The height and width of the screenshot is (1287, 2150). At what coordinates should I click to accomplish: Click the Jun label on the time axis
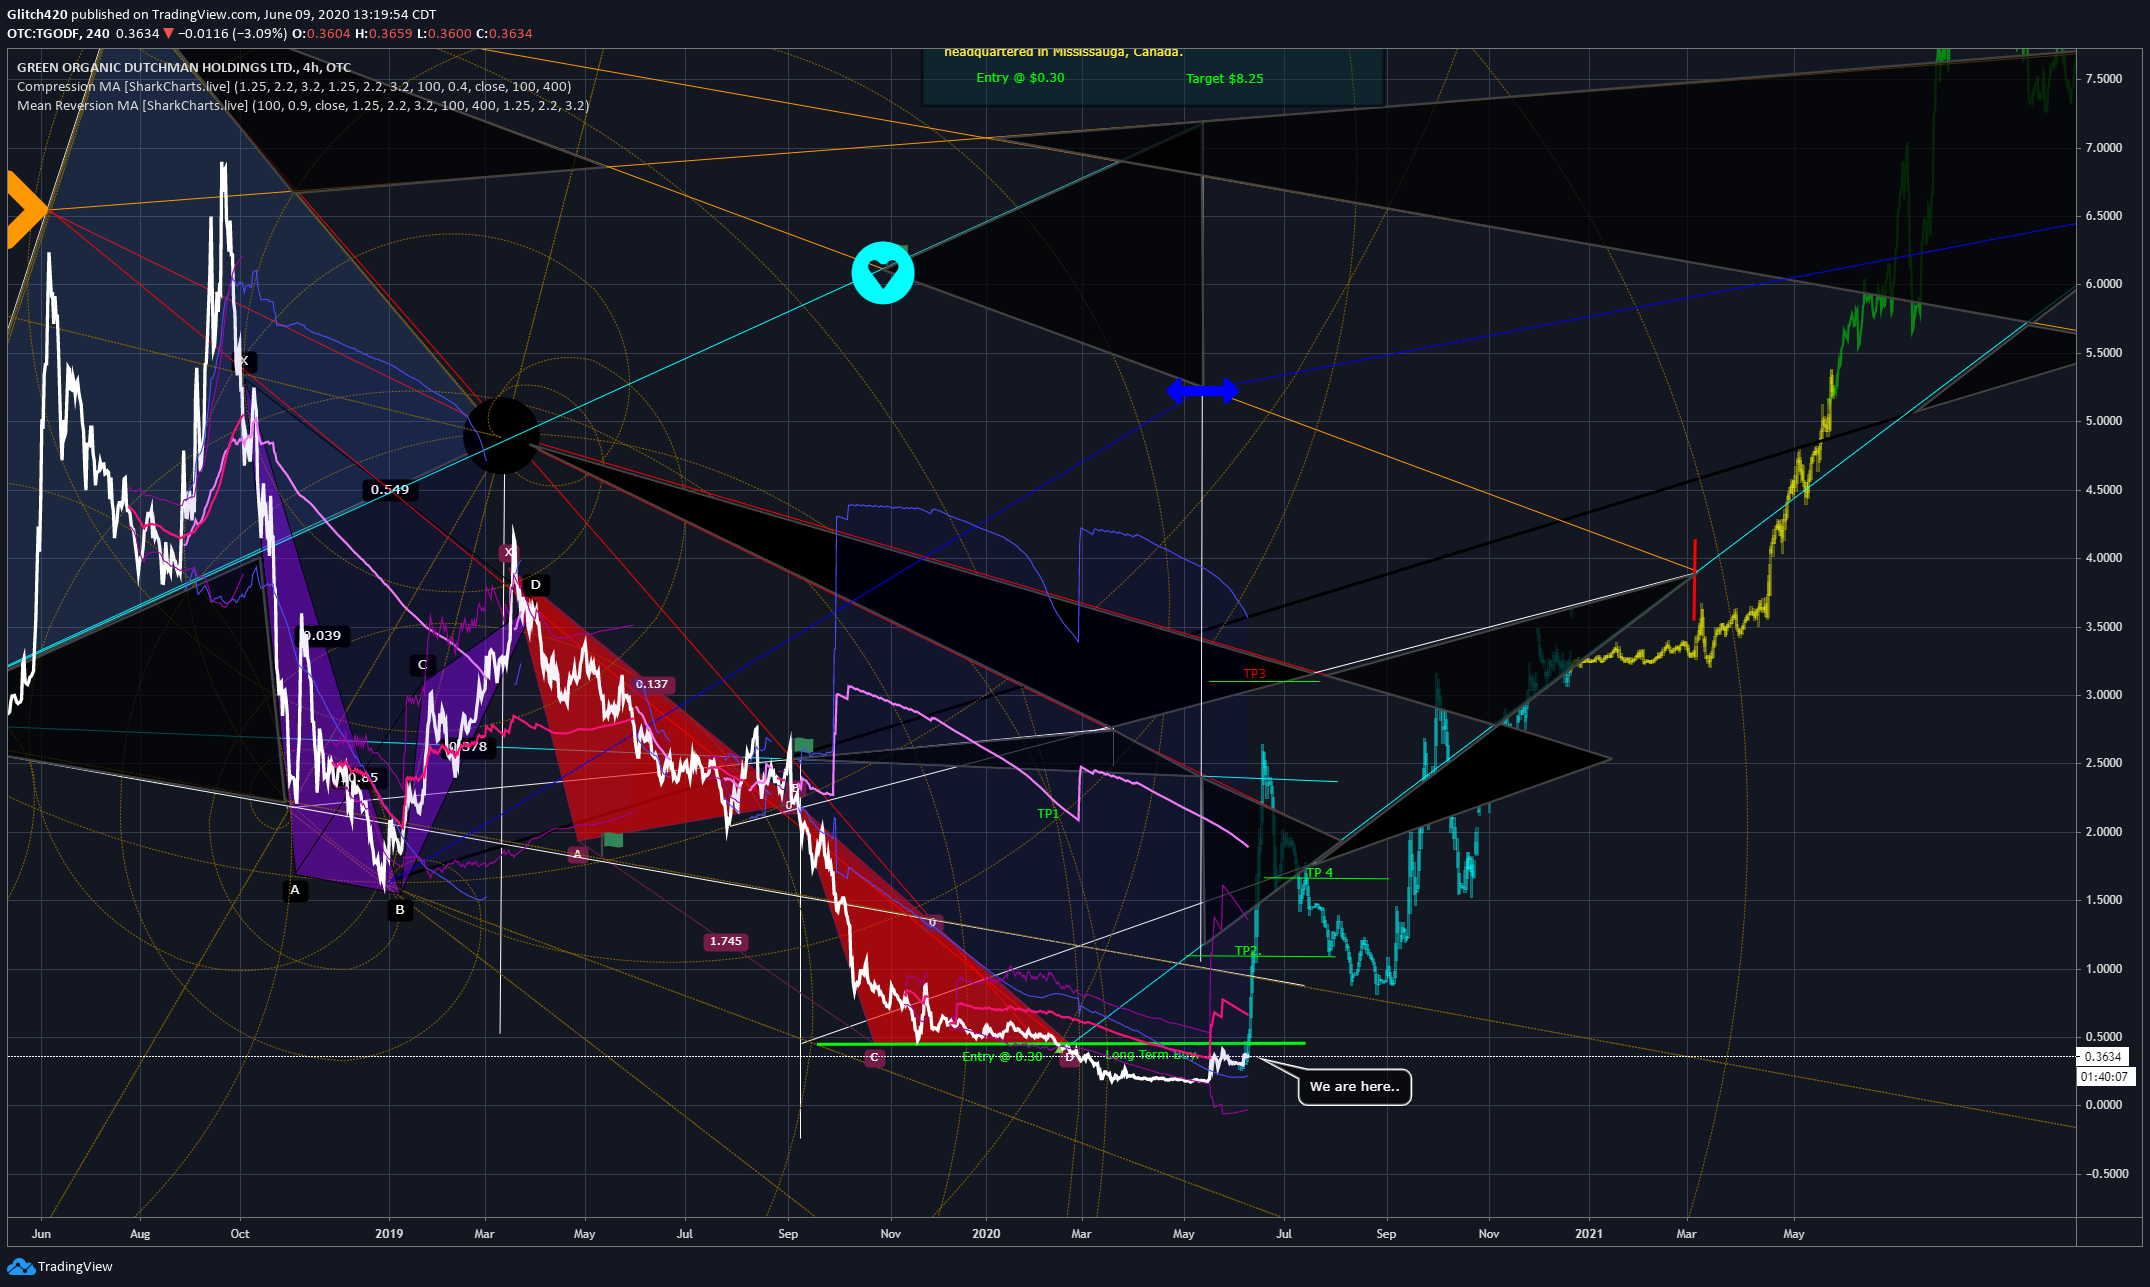tap(41, 1234)
